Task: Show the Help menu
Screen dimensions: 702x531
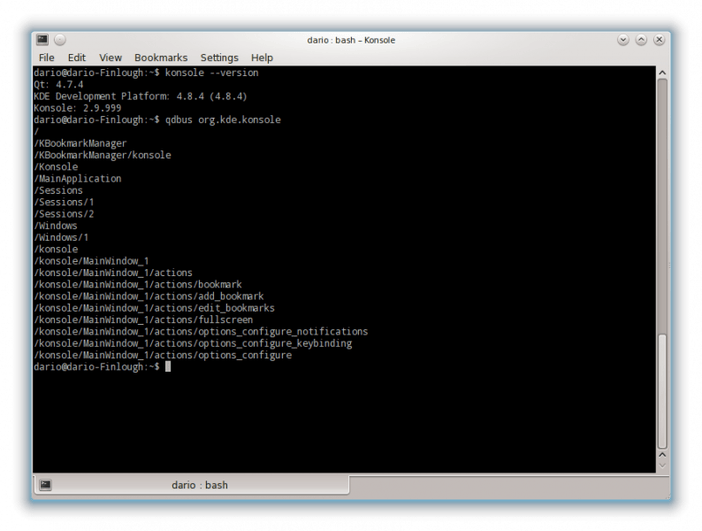Action: [x=262, y=58]
